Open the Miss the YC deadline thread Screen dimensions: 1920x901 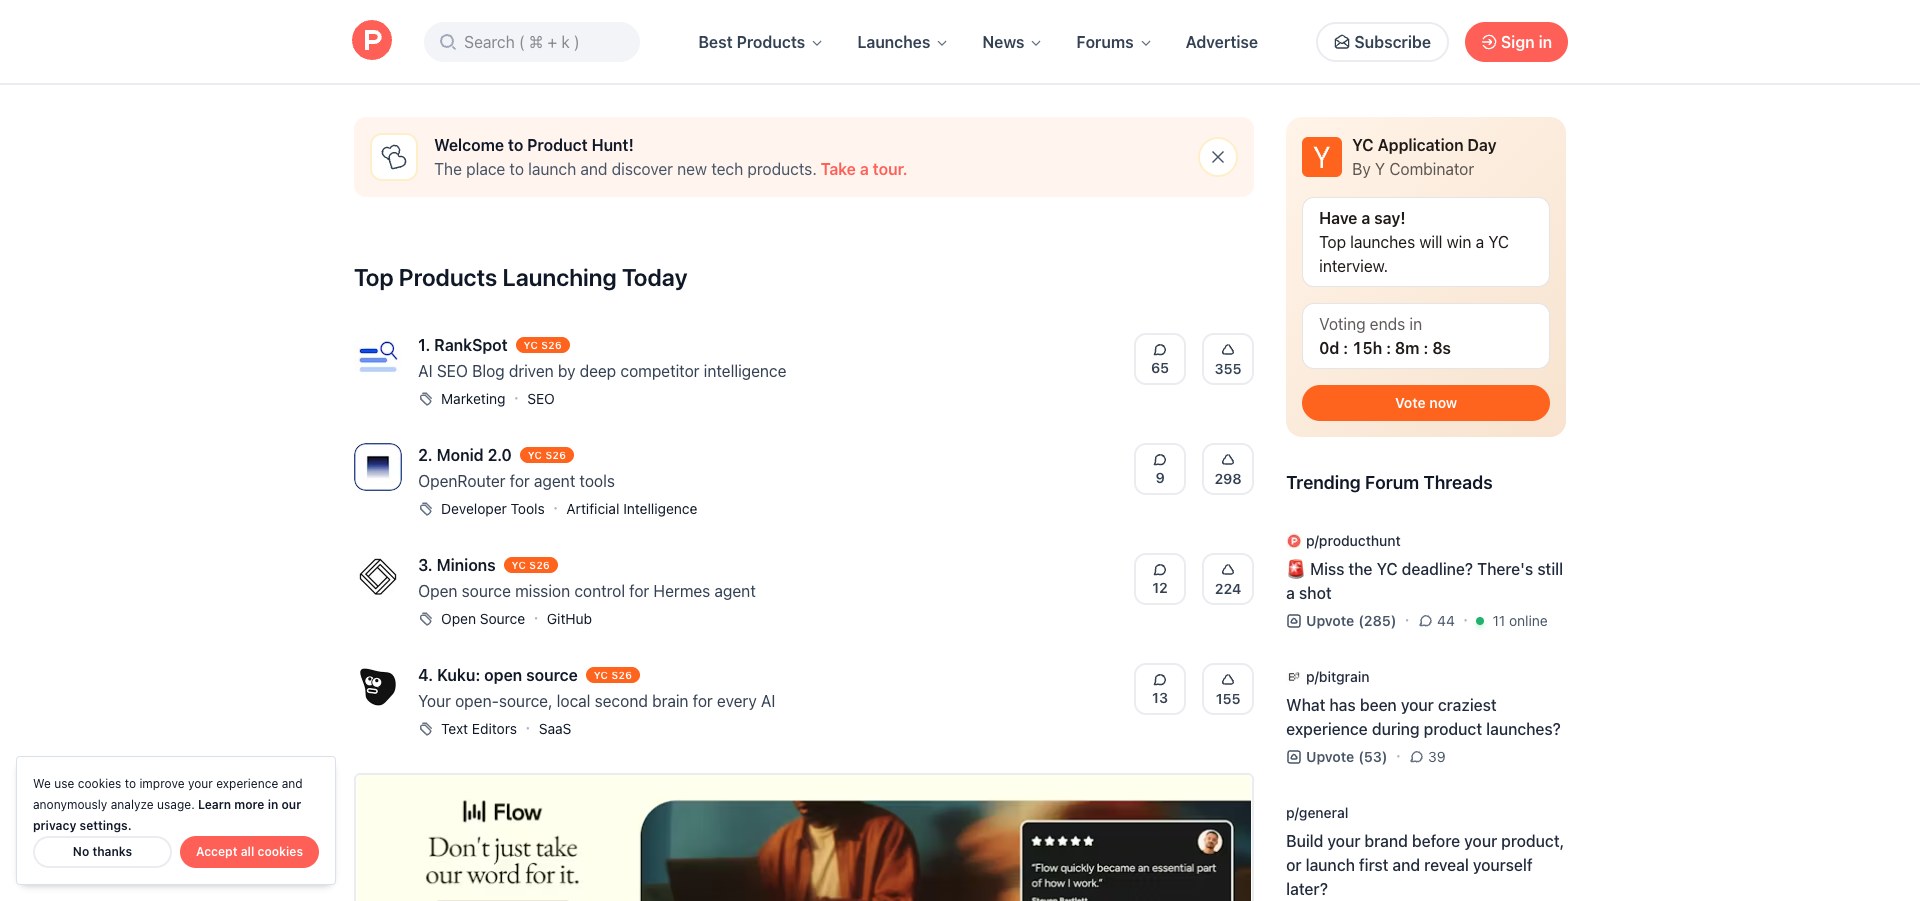(x=1425, y=581)
